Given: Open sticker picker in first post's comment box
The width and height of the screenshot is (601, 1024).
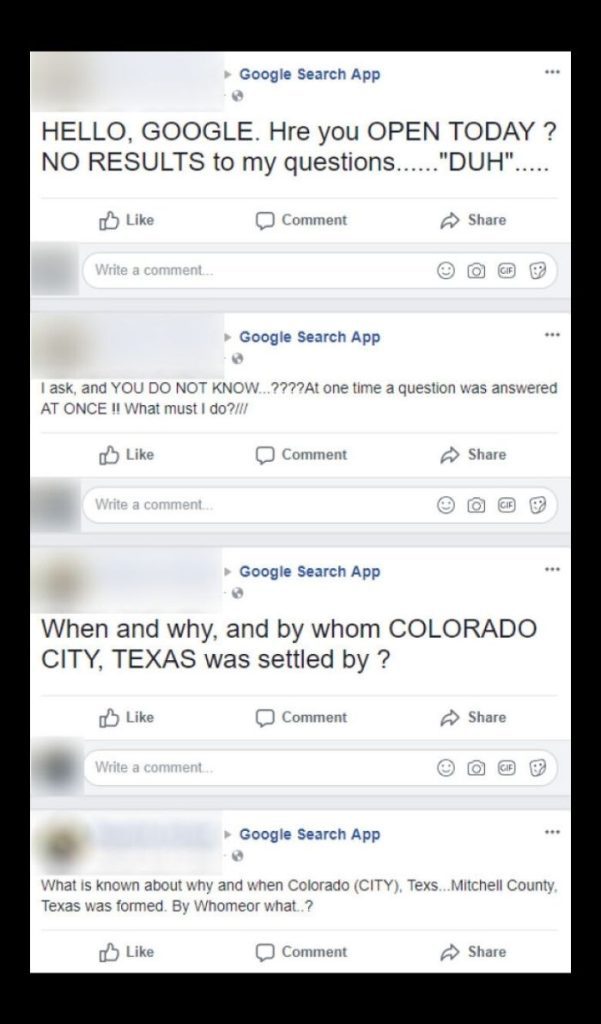Looking at the screenshot, I should pos(537,270).
